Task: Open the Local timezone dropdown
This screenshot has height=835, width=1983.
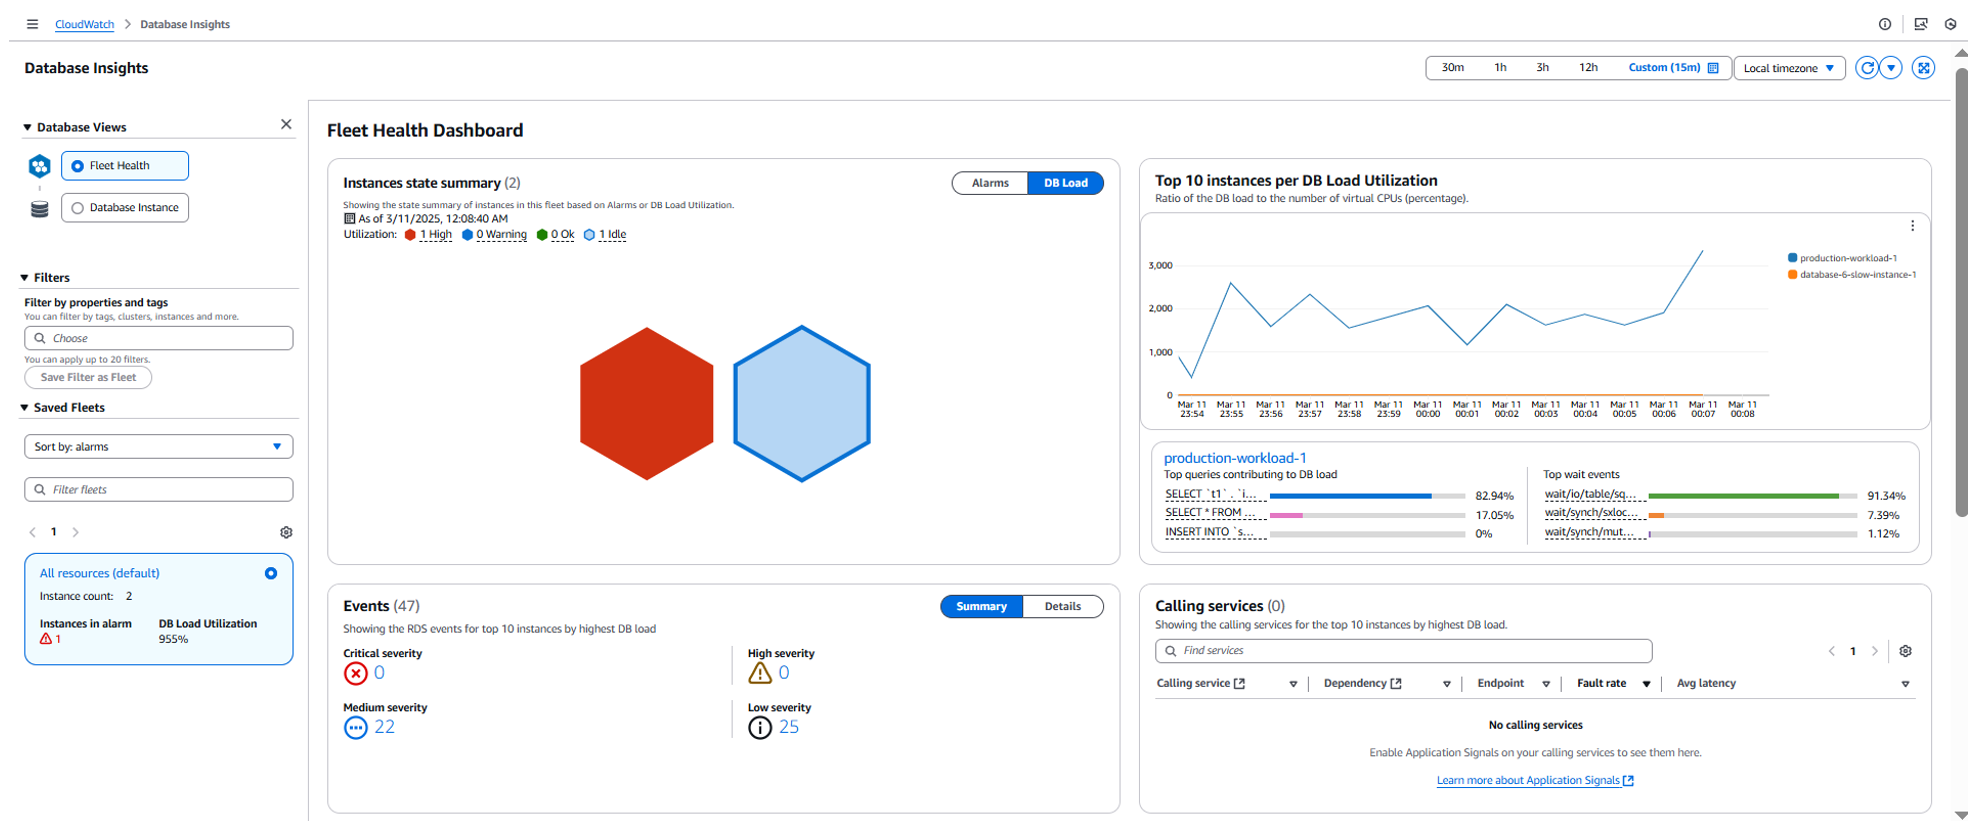Action: coord(1789,68)
